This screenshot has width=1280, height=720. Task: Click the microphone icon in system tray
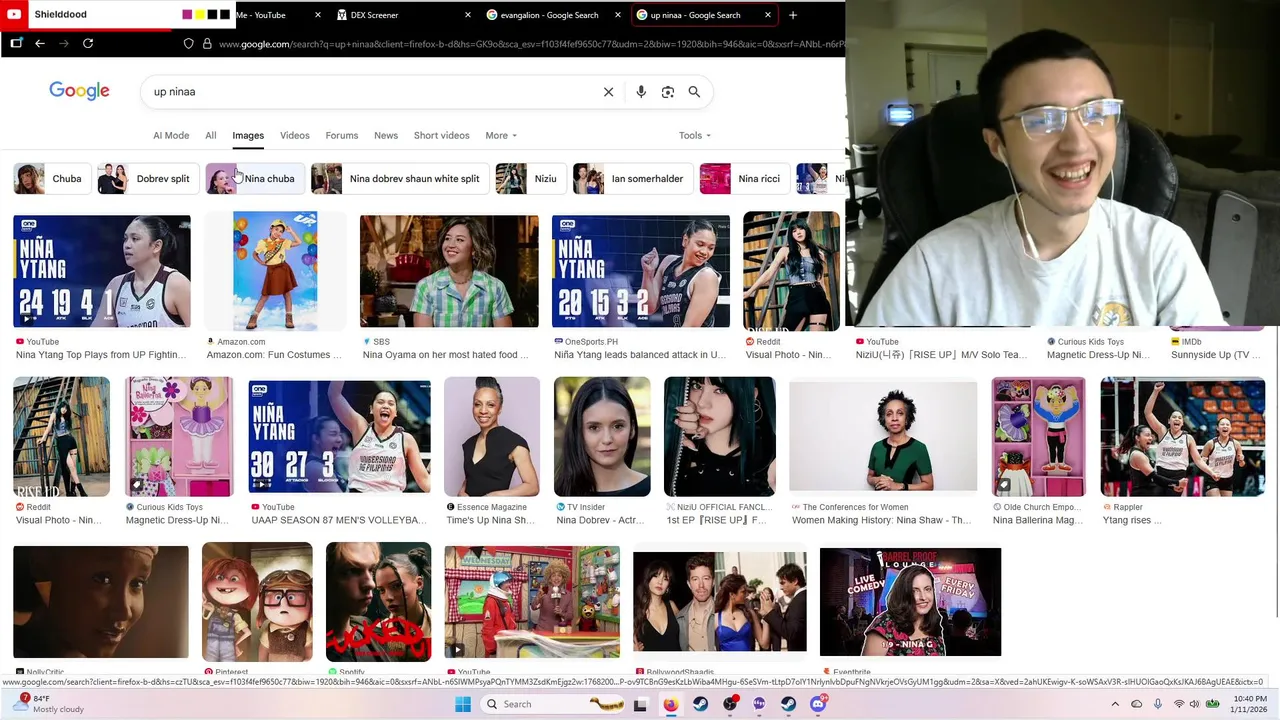pos(1158,704)
